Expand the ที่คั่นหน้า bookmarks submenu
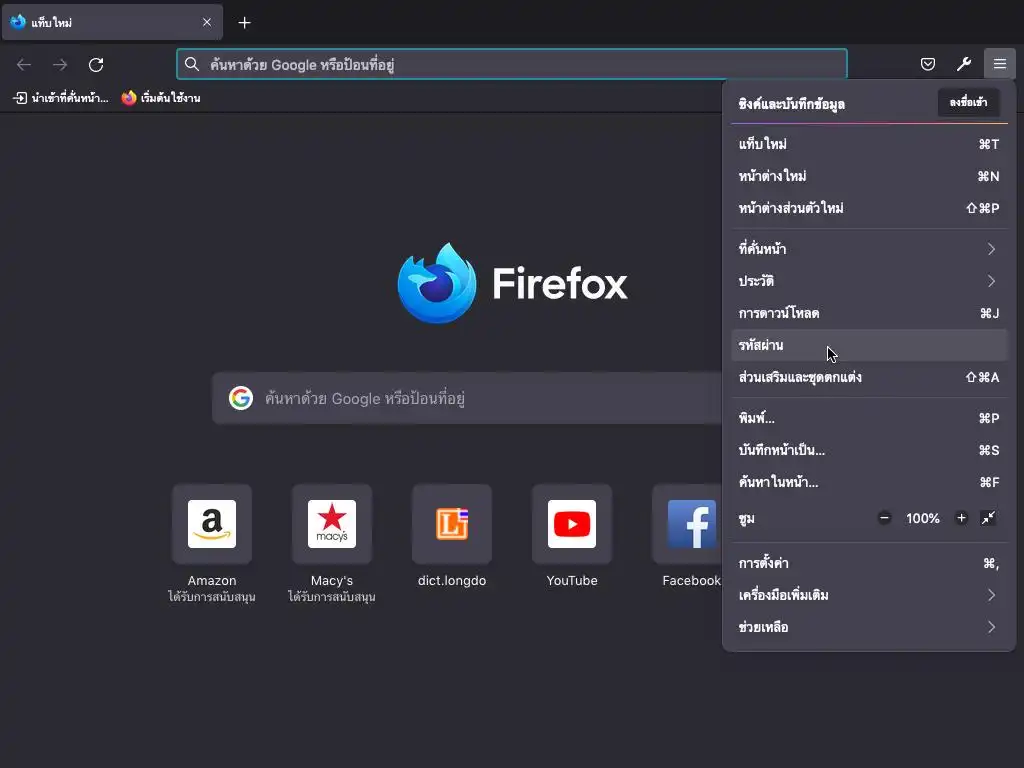The width and height of the screenshot is (1024, 768). 869,249
